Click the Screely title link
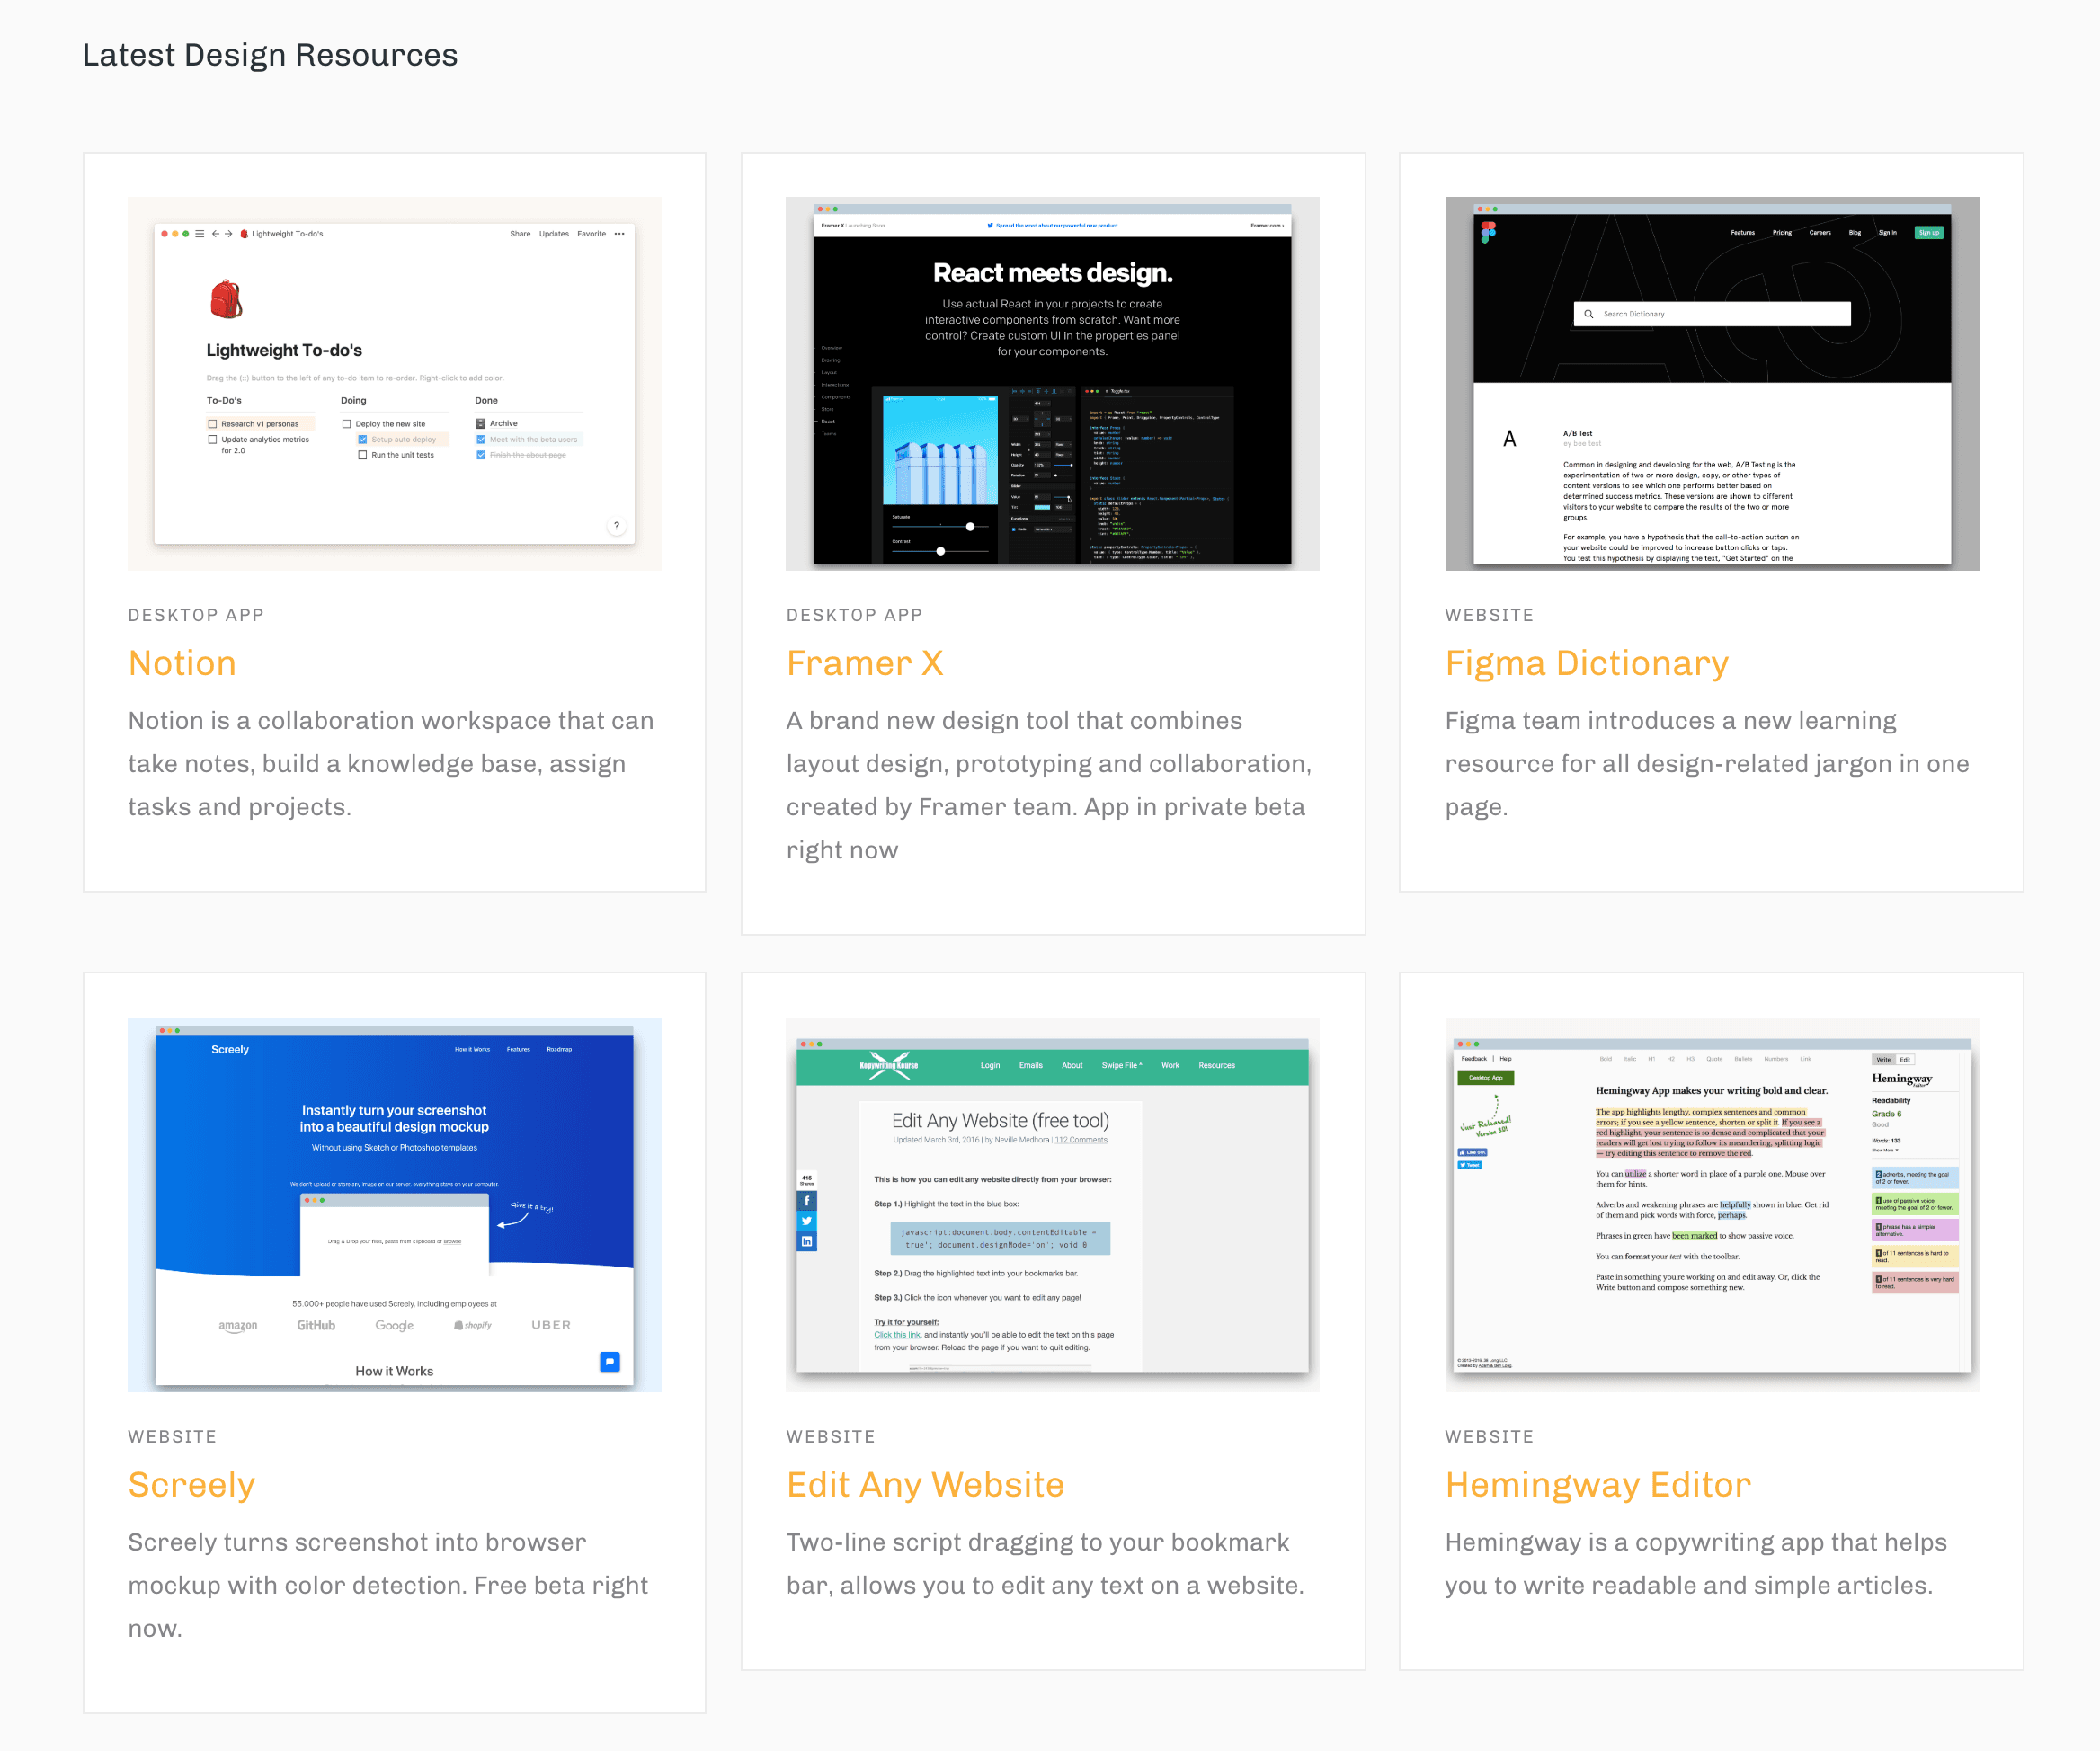Viewport: 2100px width, 1751px height. 191,1484
